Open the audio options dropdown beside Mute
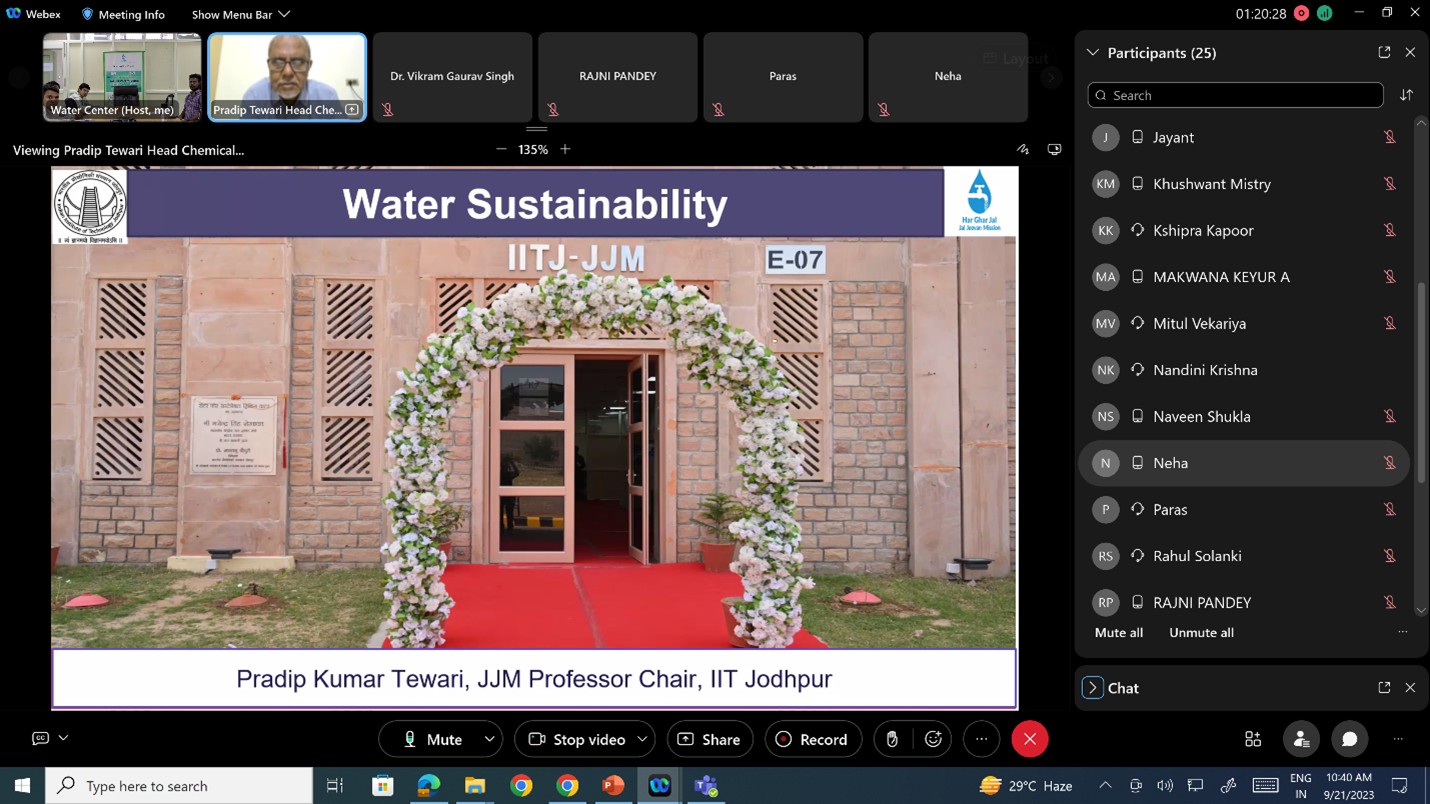The width and height of the screenshot is (1430, 804). 489,739
